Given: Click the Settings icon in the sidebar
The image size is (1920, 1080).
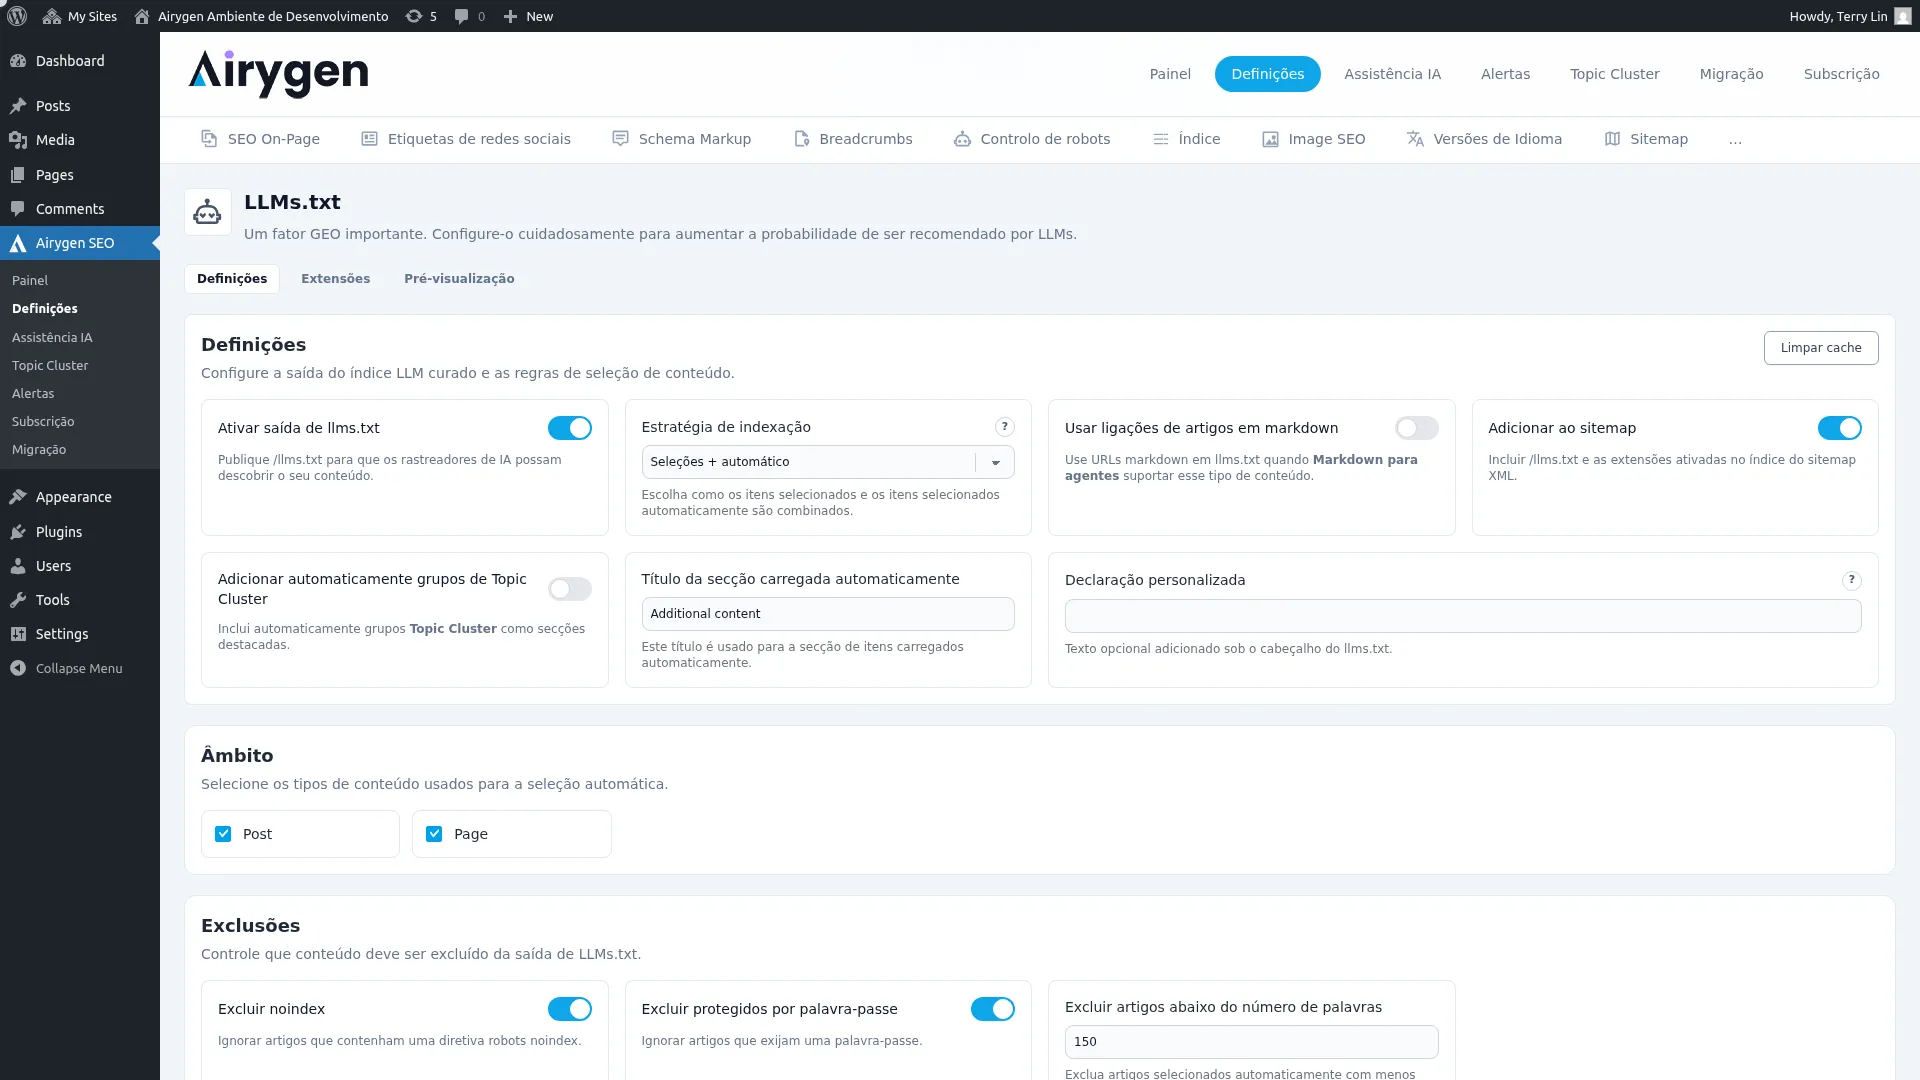Looking at the screenshot, I should point(18,634).
